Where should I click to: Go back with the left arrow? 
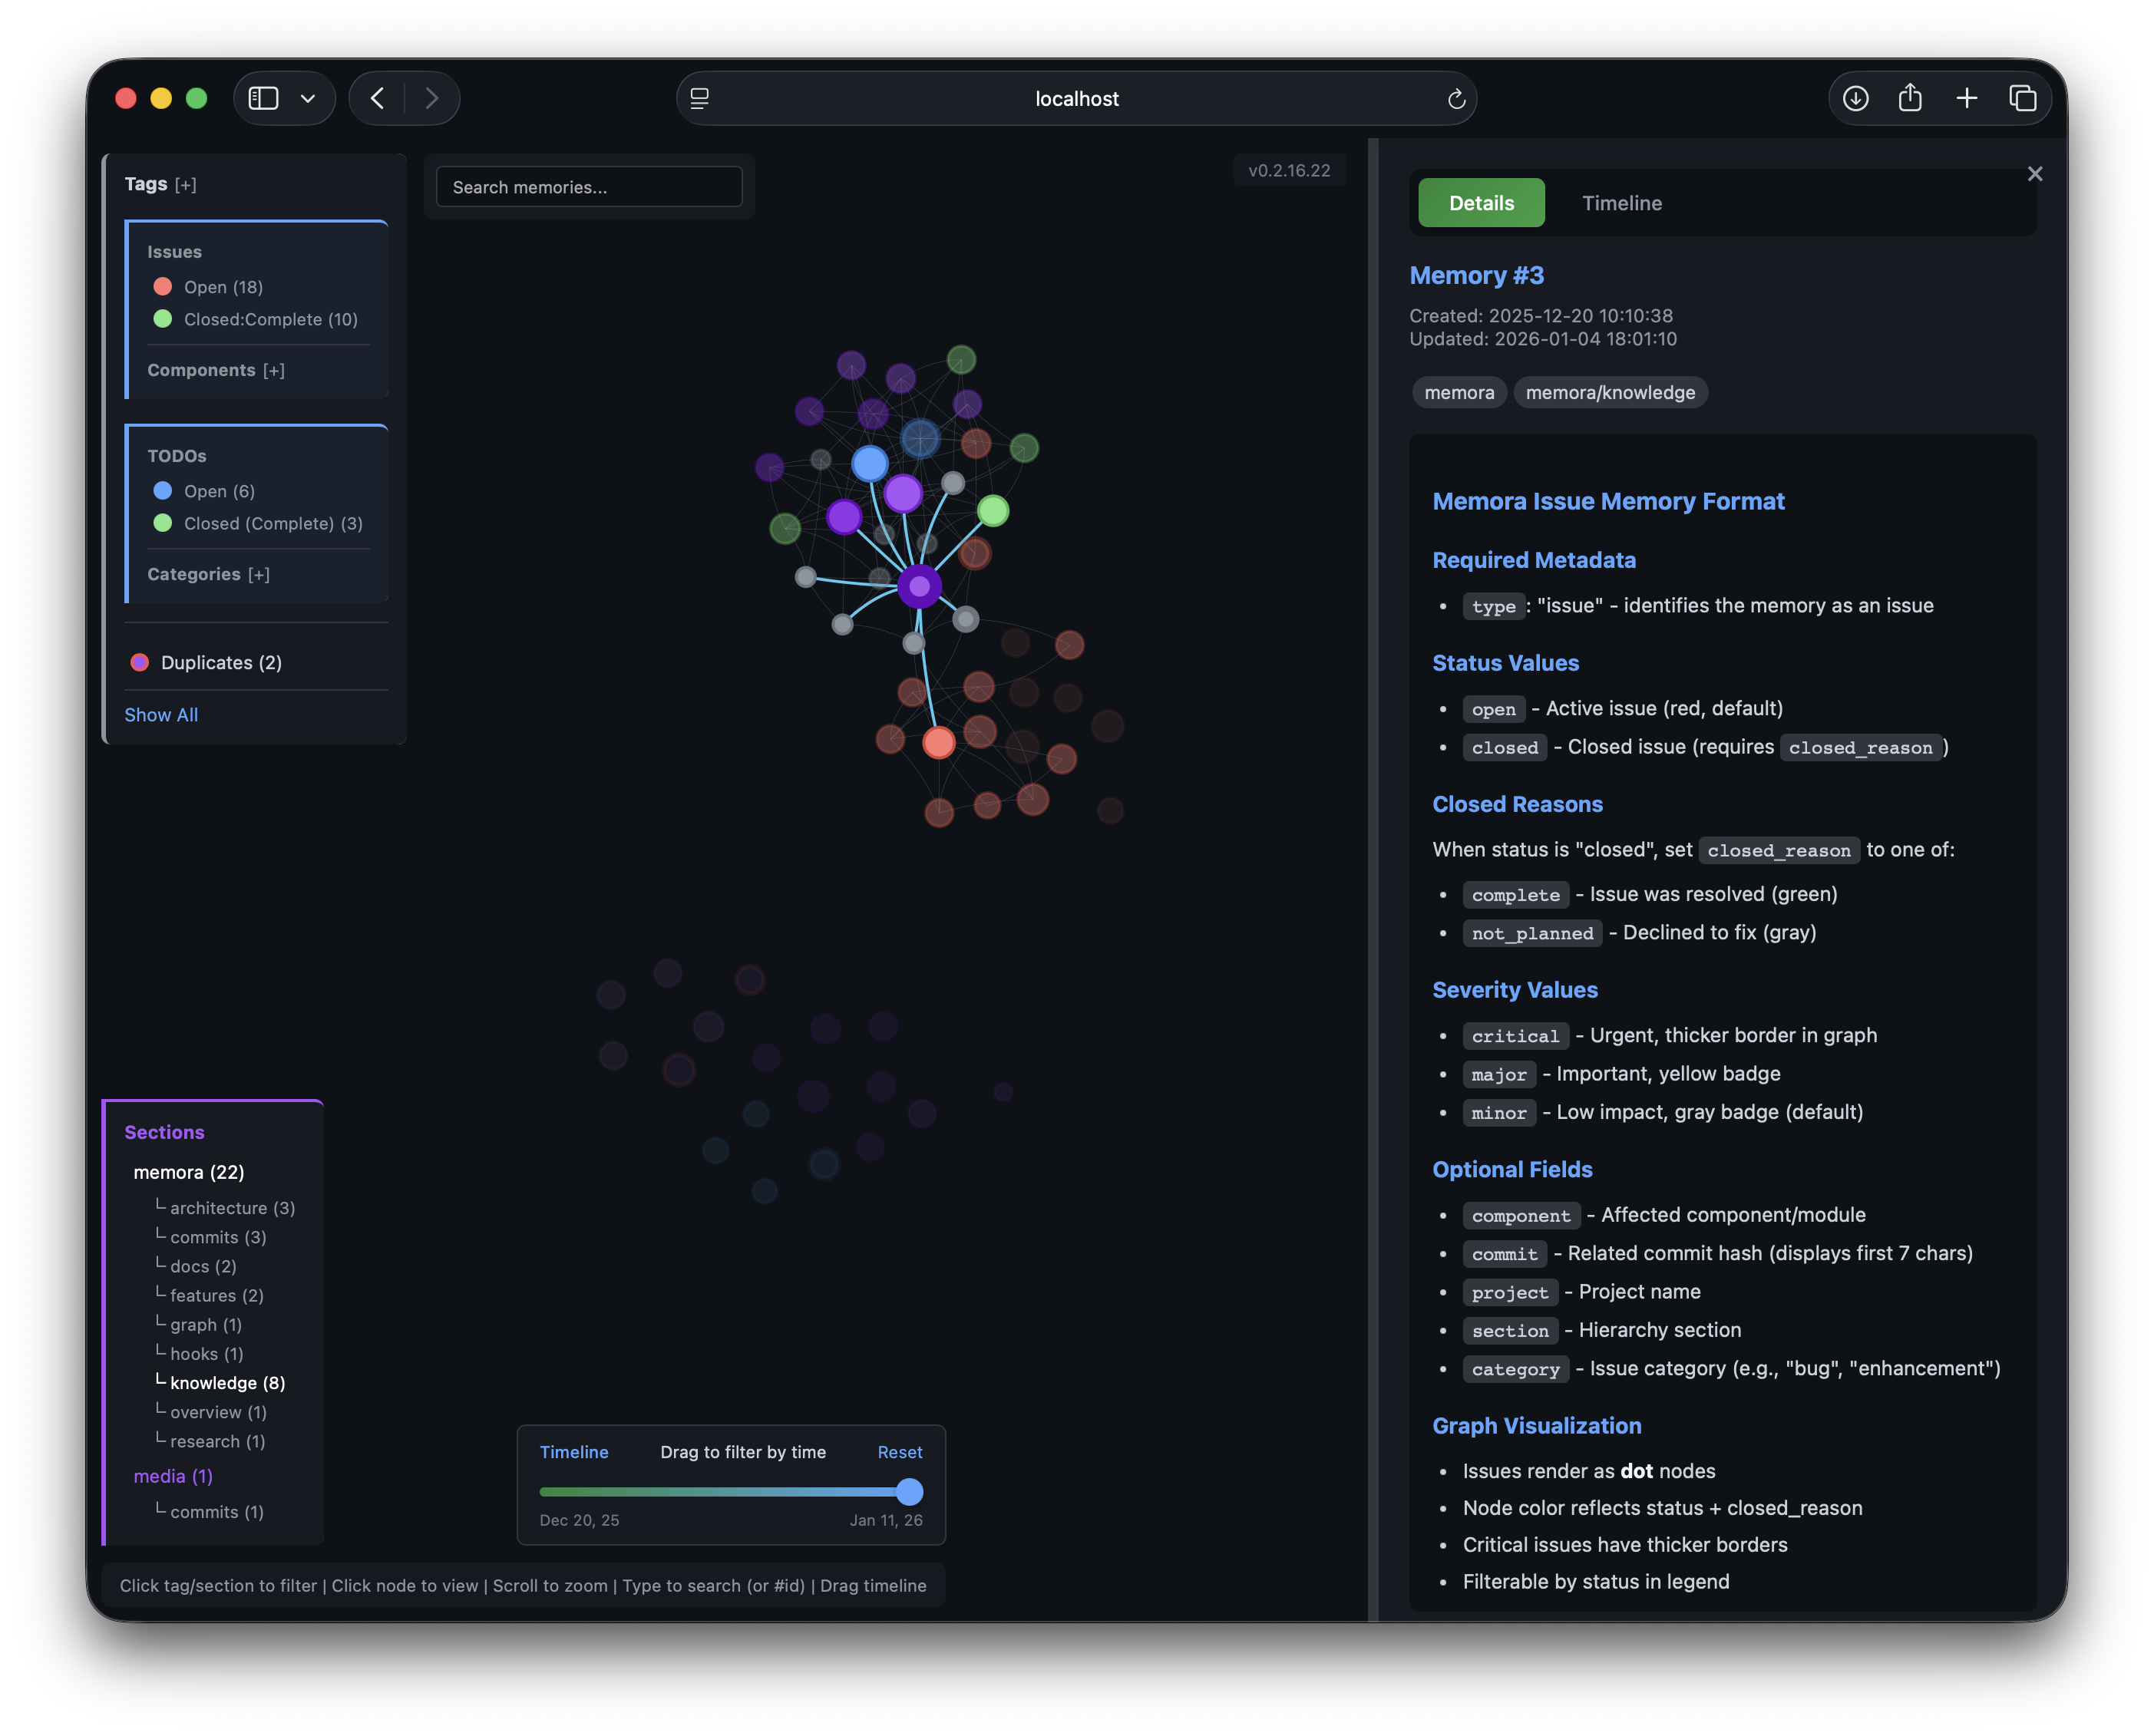[378, 98]
